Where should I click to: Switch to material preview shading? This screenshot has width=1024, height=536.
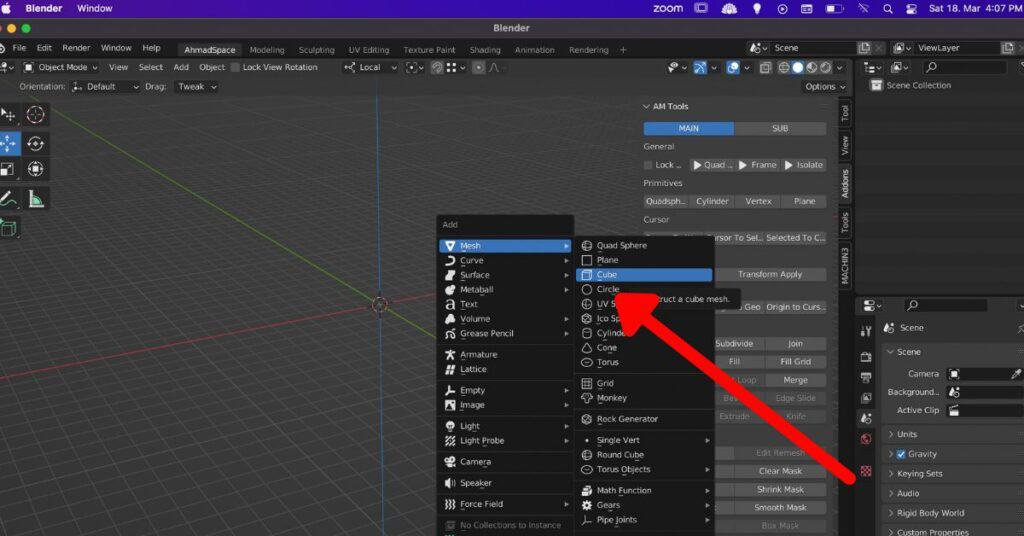tap(812, 67)
